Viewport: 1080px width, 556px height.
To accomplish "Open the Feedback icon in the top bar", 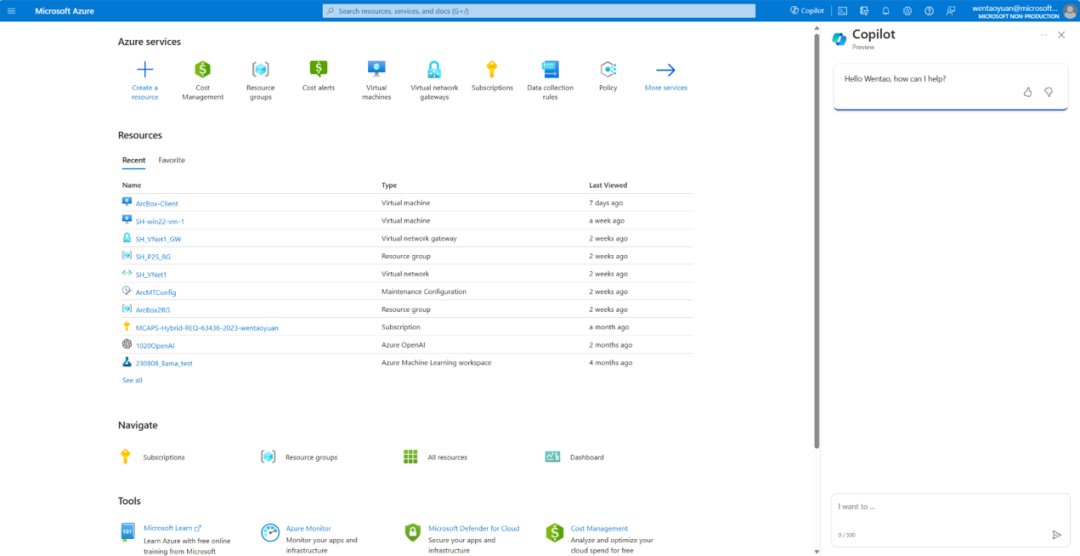I will [951, 11].
